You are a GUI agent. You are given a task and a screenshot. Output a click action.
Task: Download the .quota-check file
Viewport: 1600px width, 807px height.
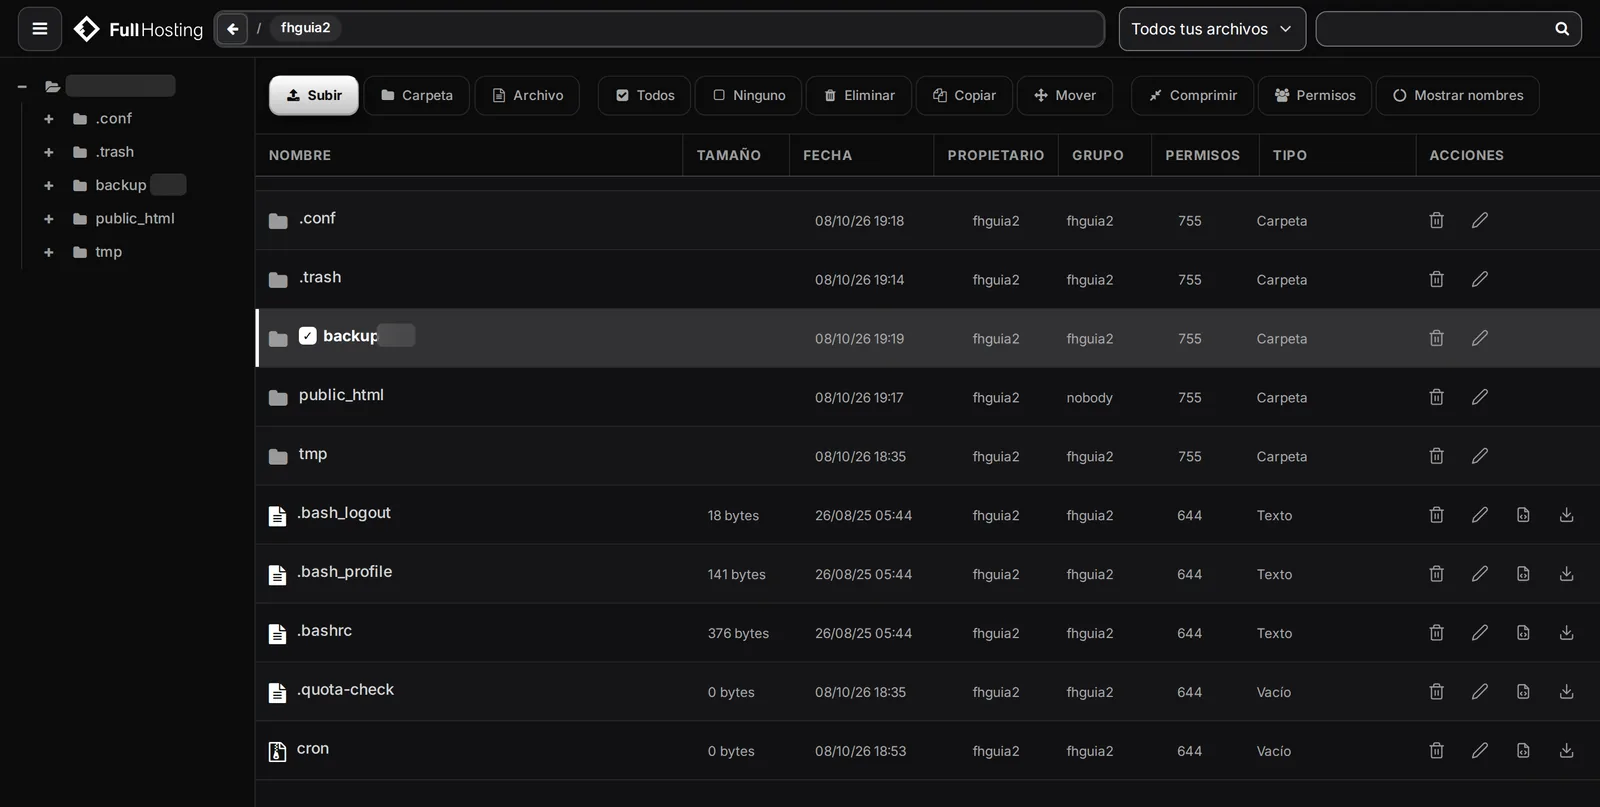pyautogui.click(x=1567, y=692)
